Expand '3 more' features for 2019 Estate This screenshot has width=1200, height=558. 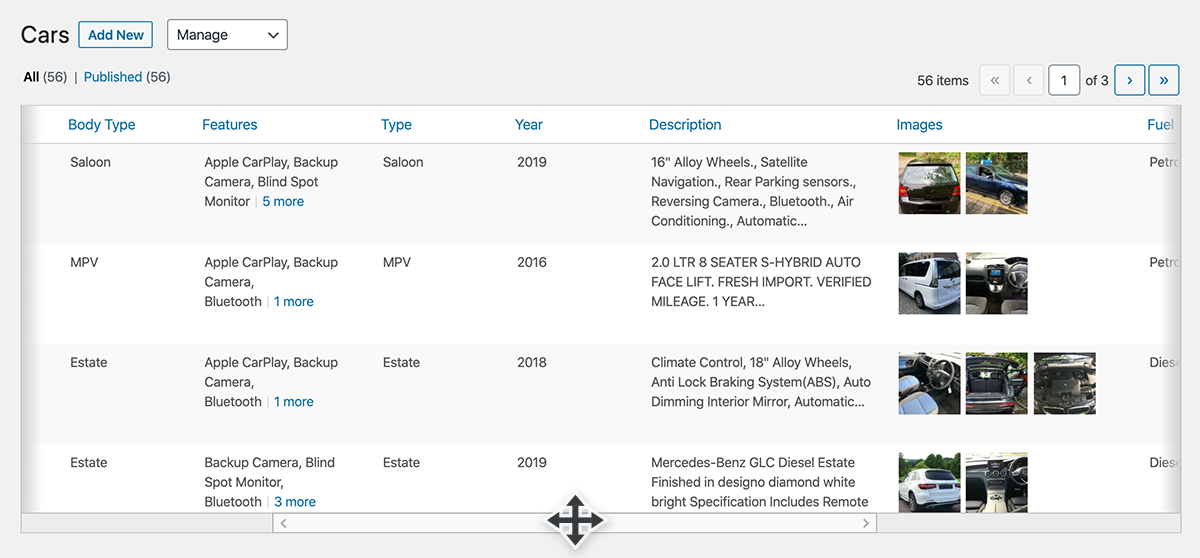295,502
